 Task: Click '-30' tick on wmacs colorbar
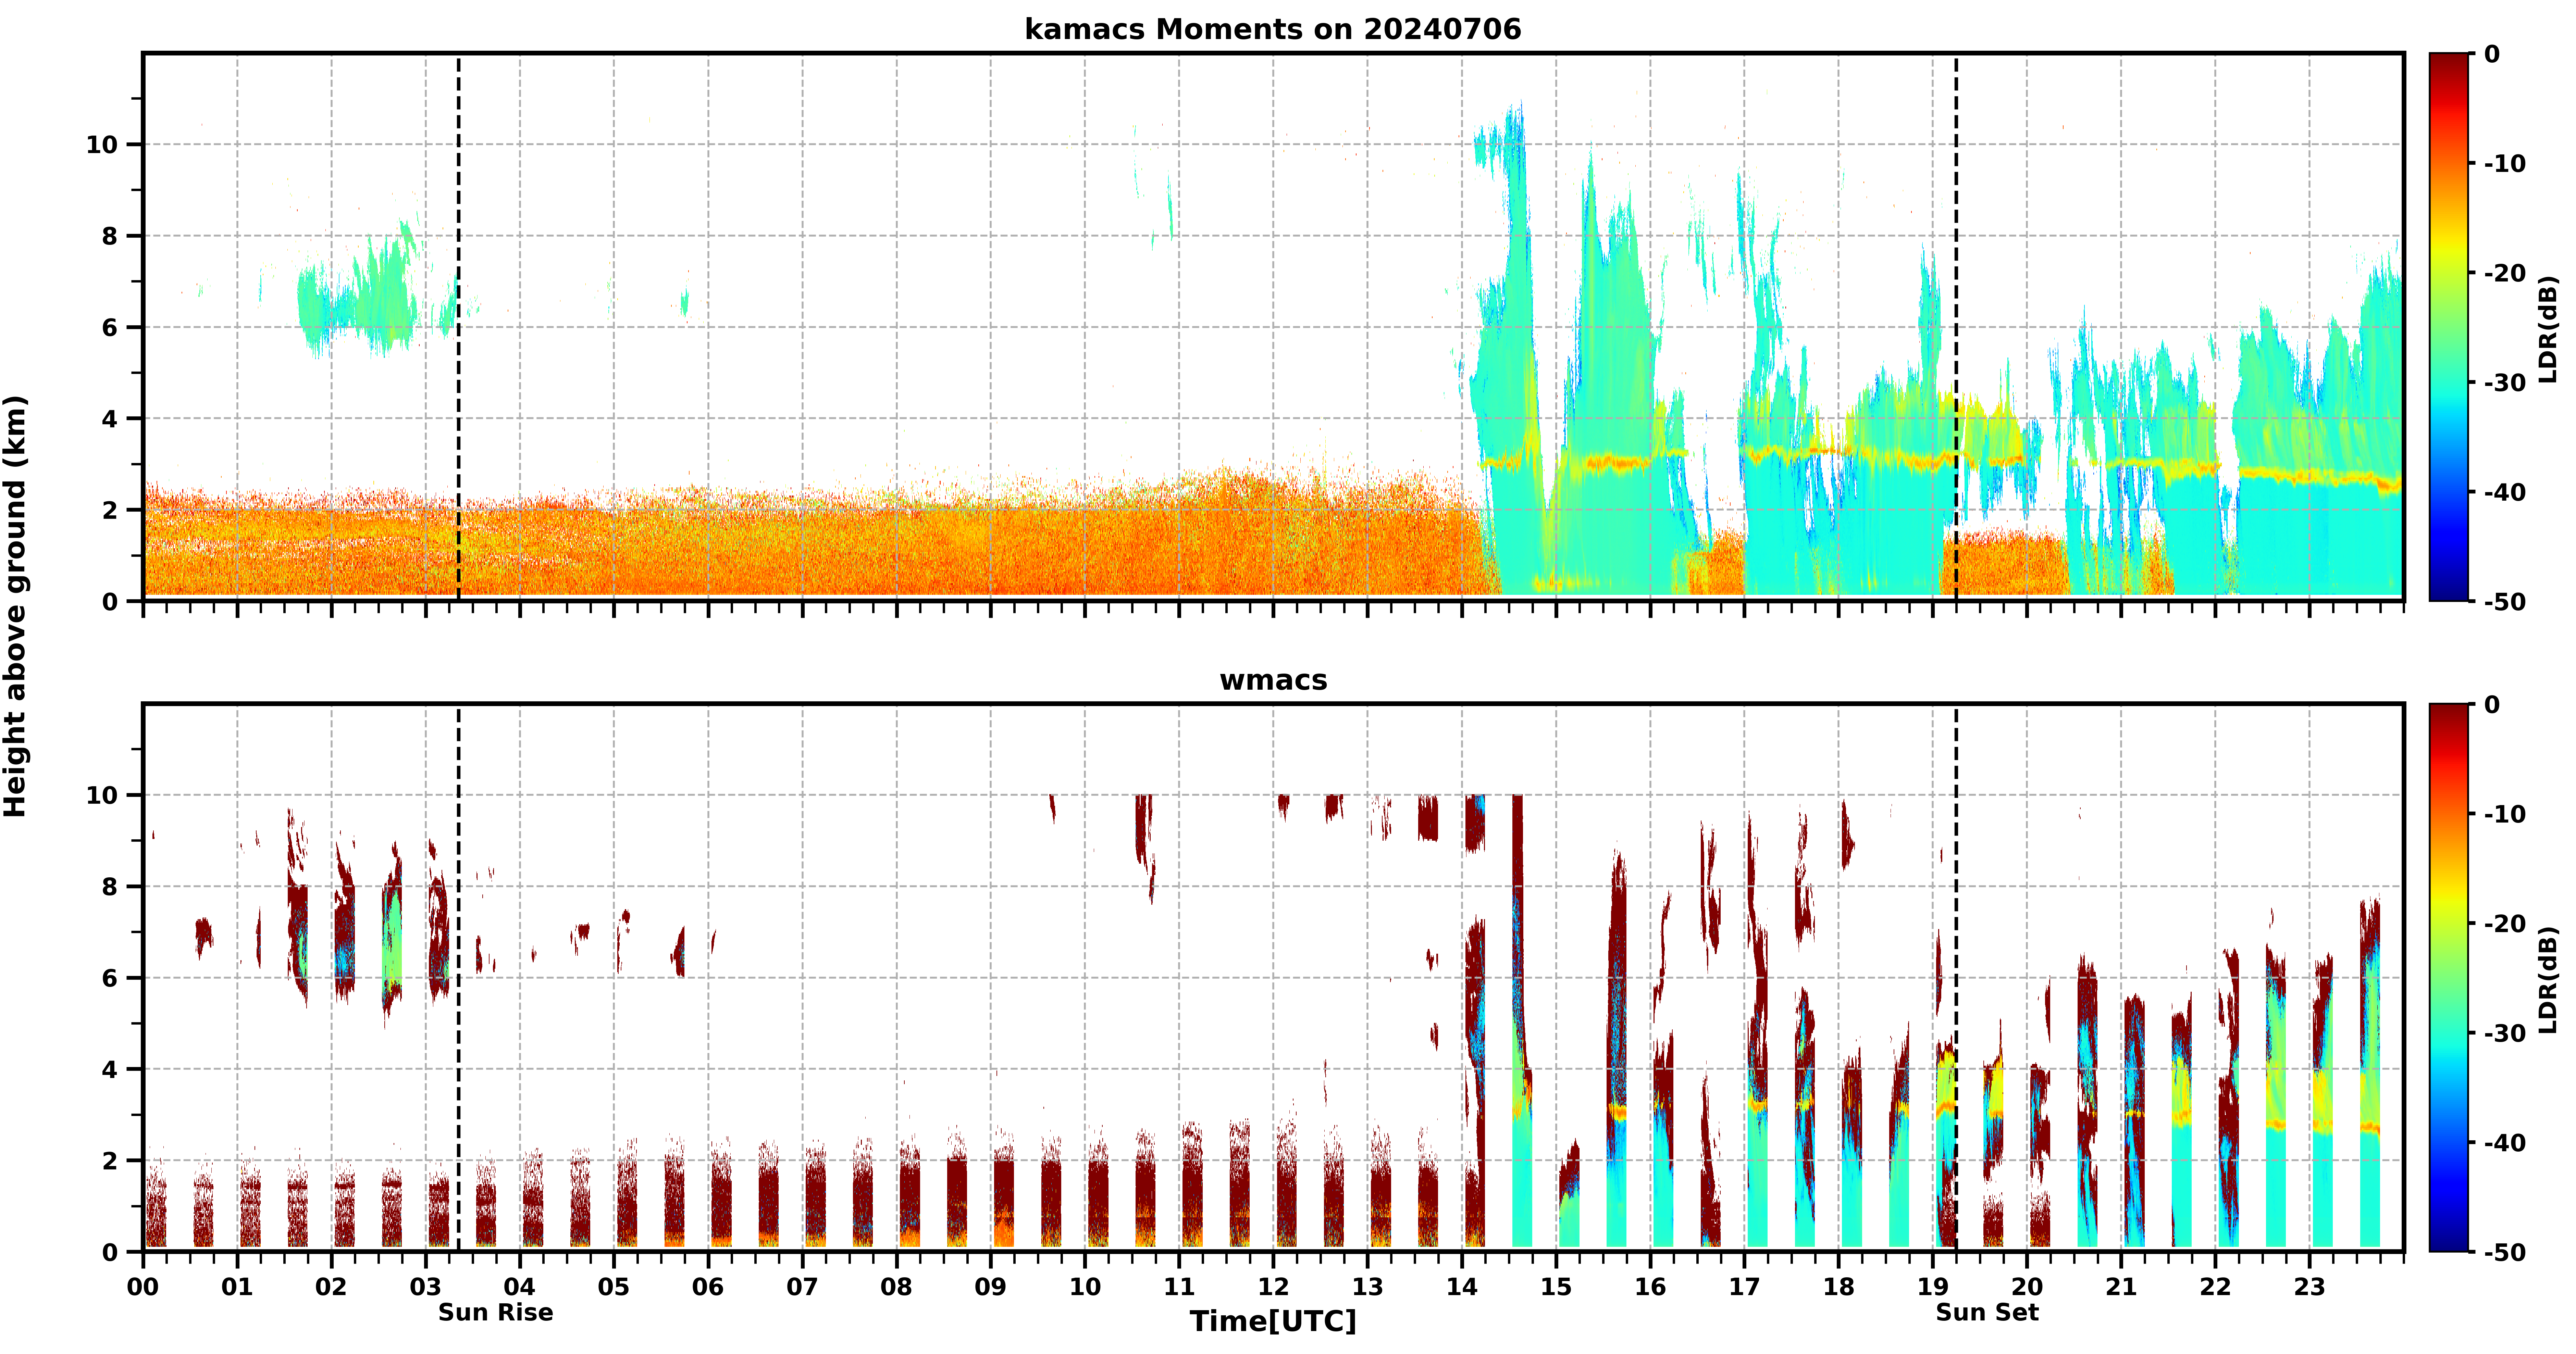(2505, 1033)
